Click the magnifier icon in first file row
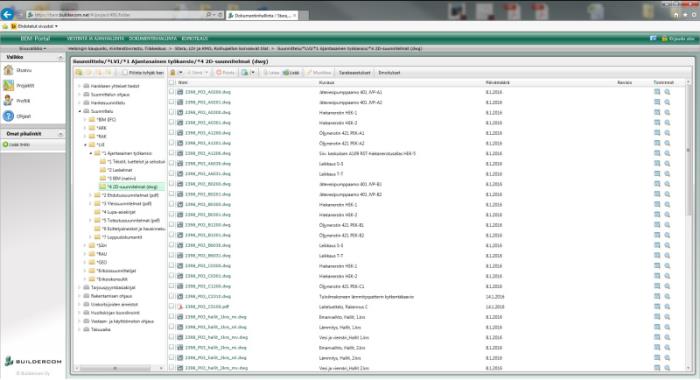 tap(667, 92)
